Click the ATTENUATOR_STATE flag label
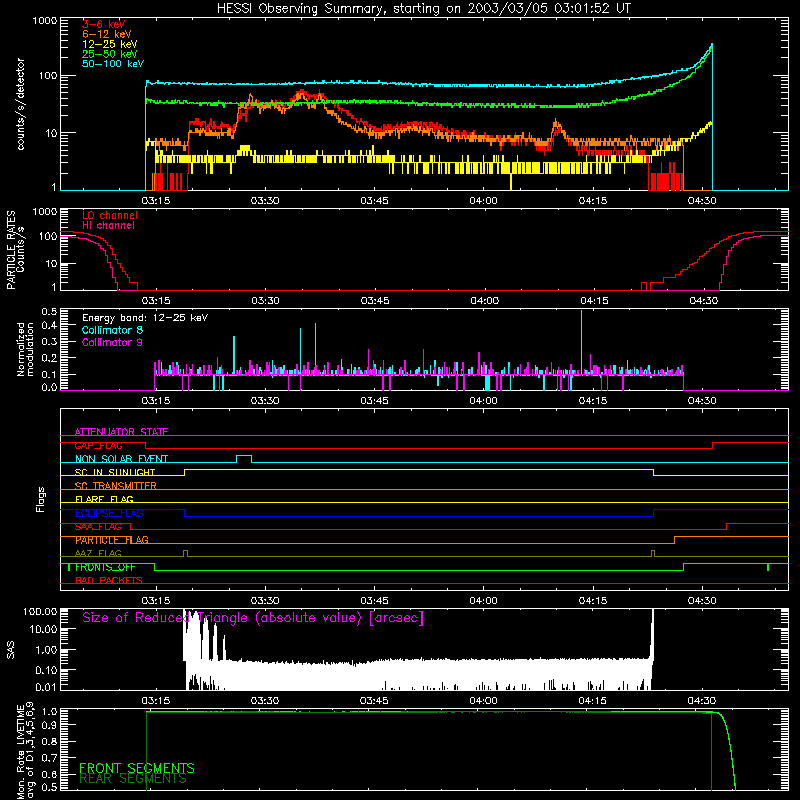The width and height of the screenshot is (800, 800). (121, 432)
